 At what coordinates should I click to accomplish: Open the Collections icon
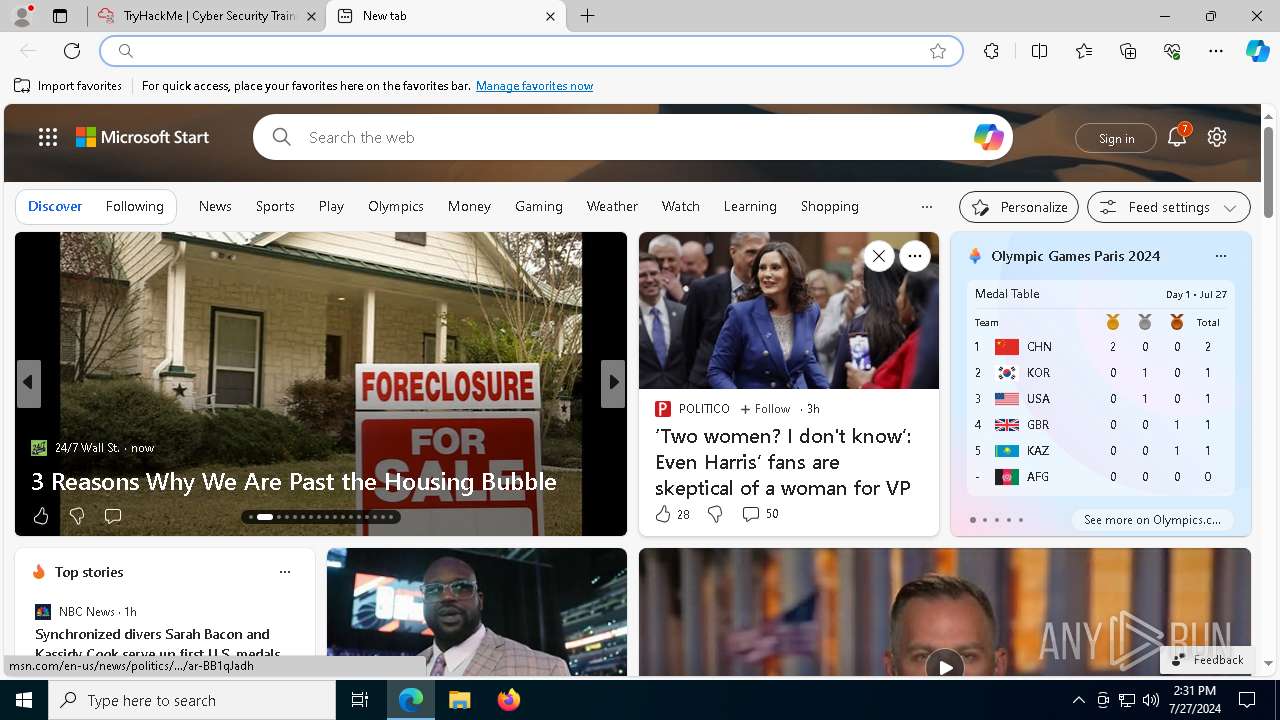1128,51
